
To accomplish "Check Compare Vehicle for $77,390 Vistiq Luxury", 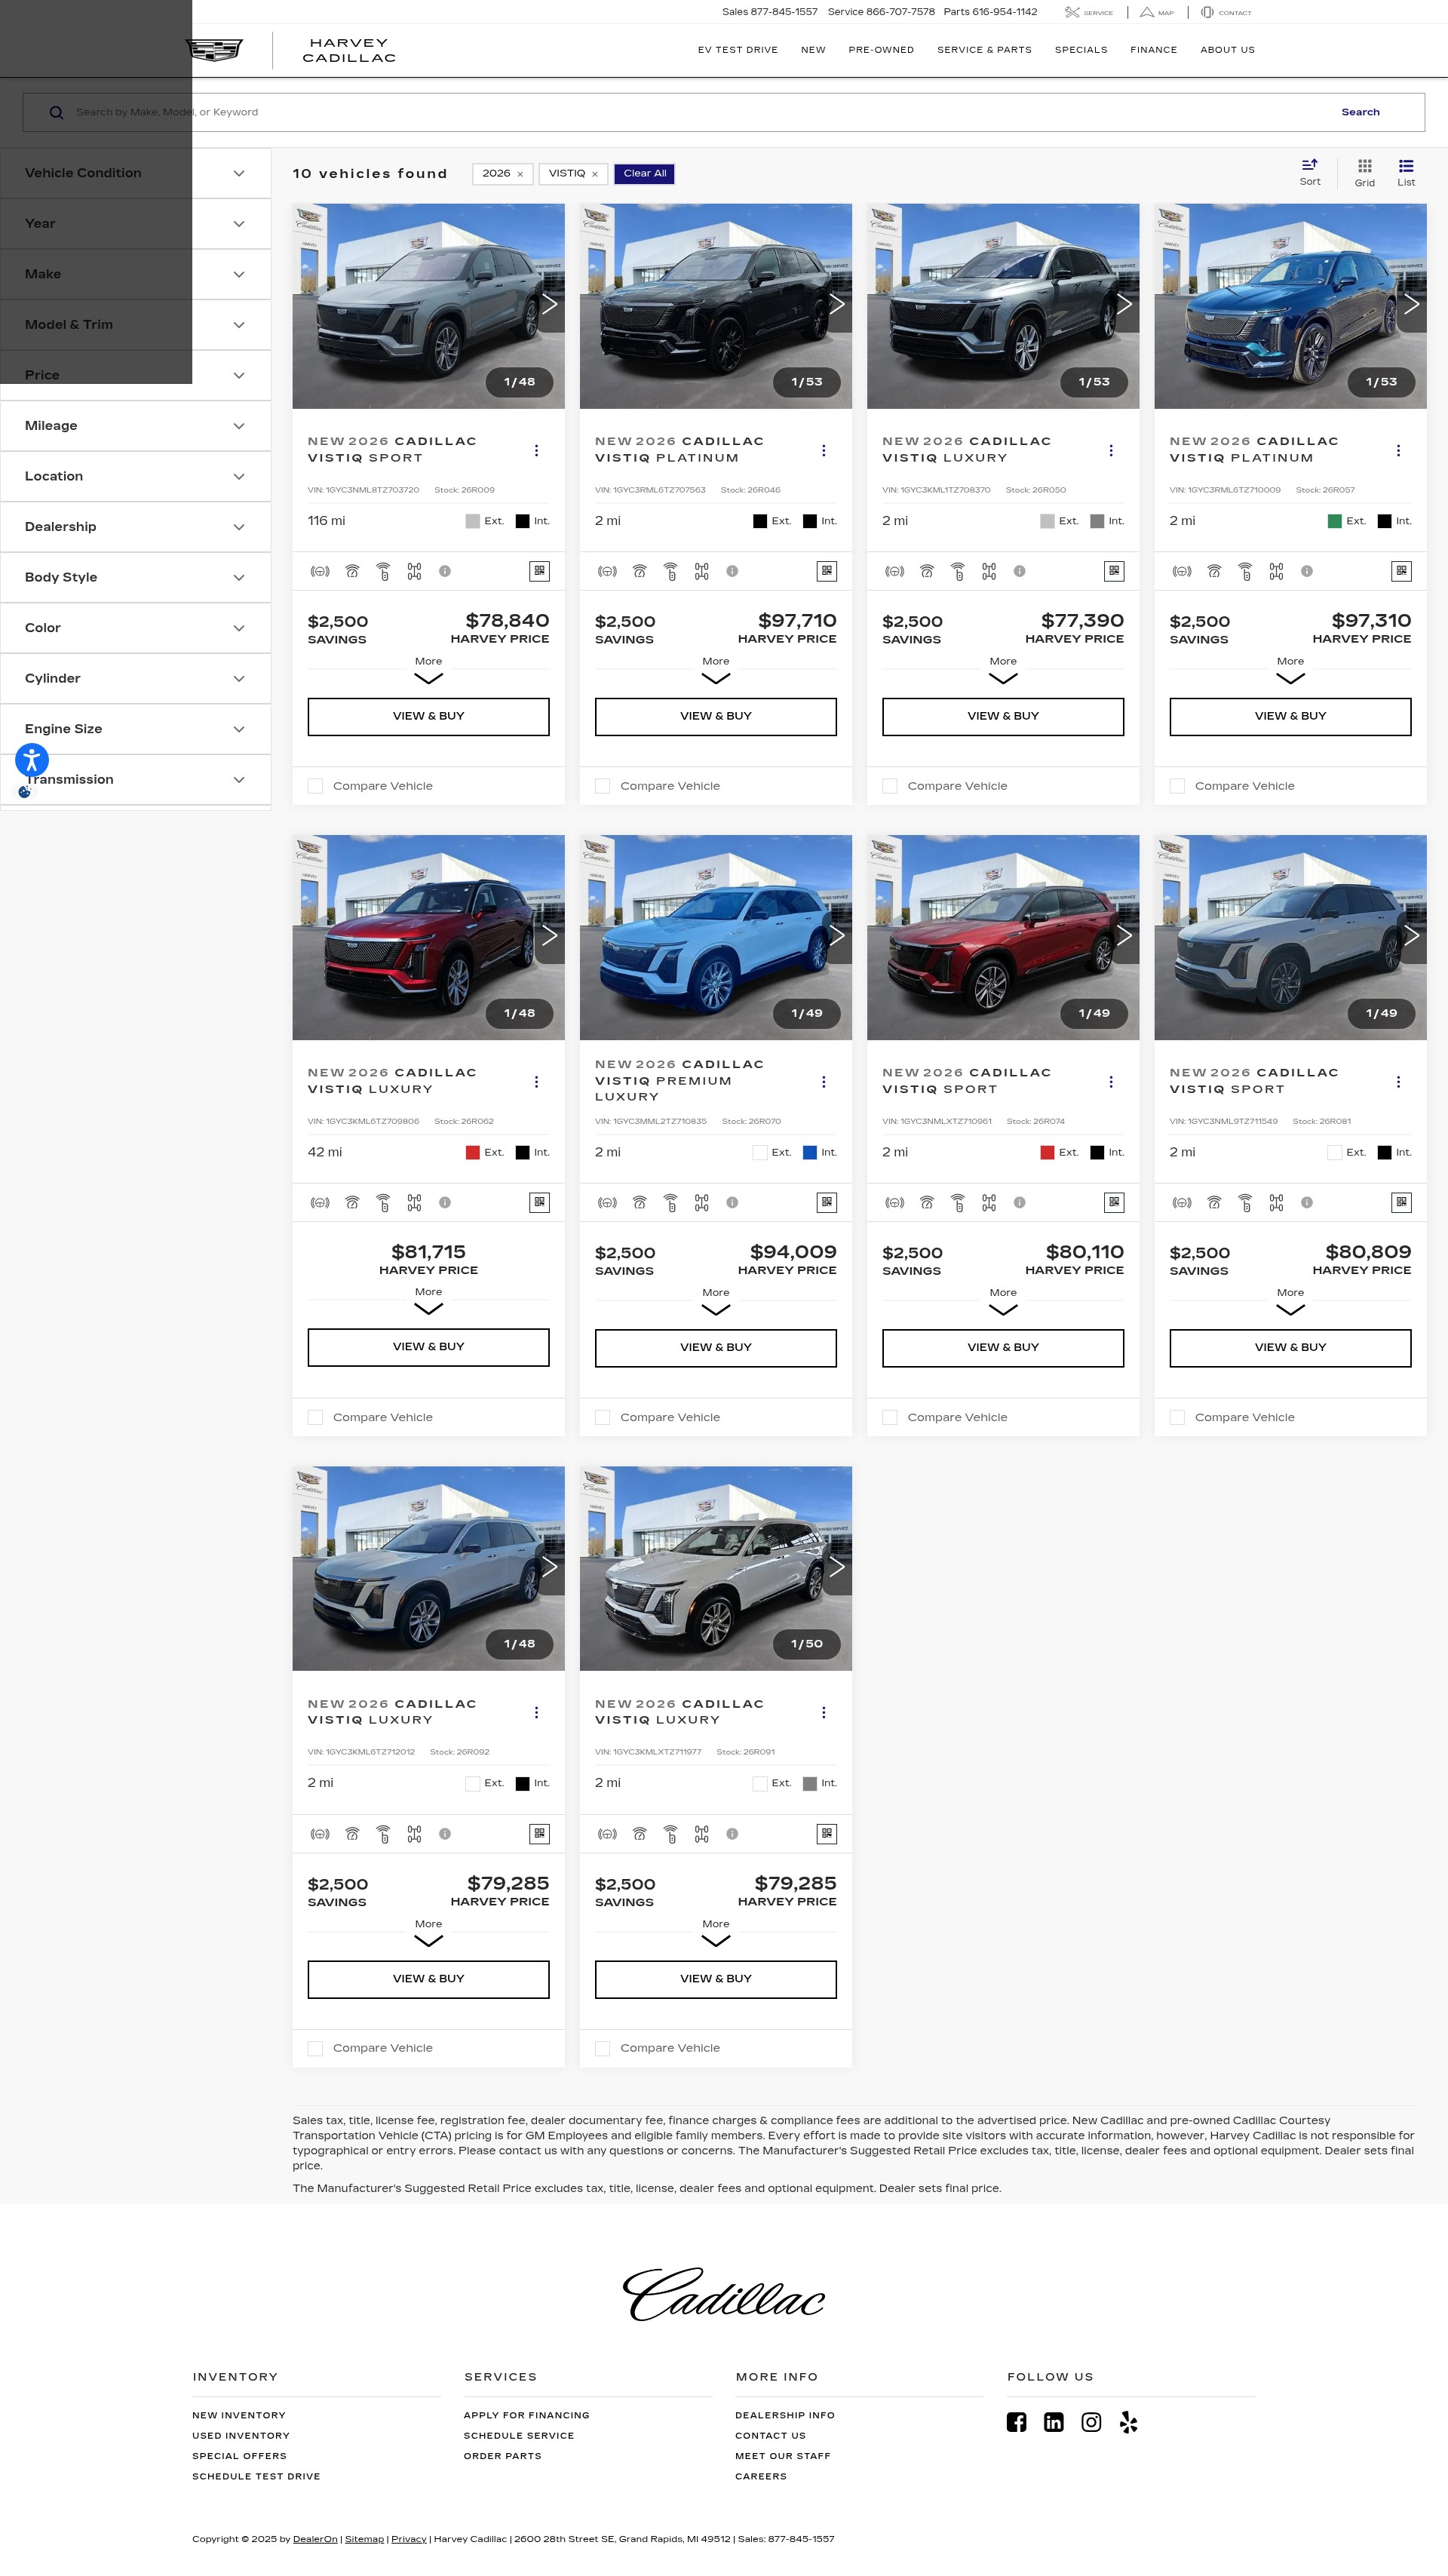I will click(889, 786).
